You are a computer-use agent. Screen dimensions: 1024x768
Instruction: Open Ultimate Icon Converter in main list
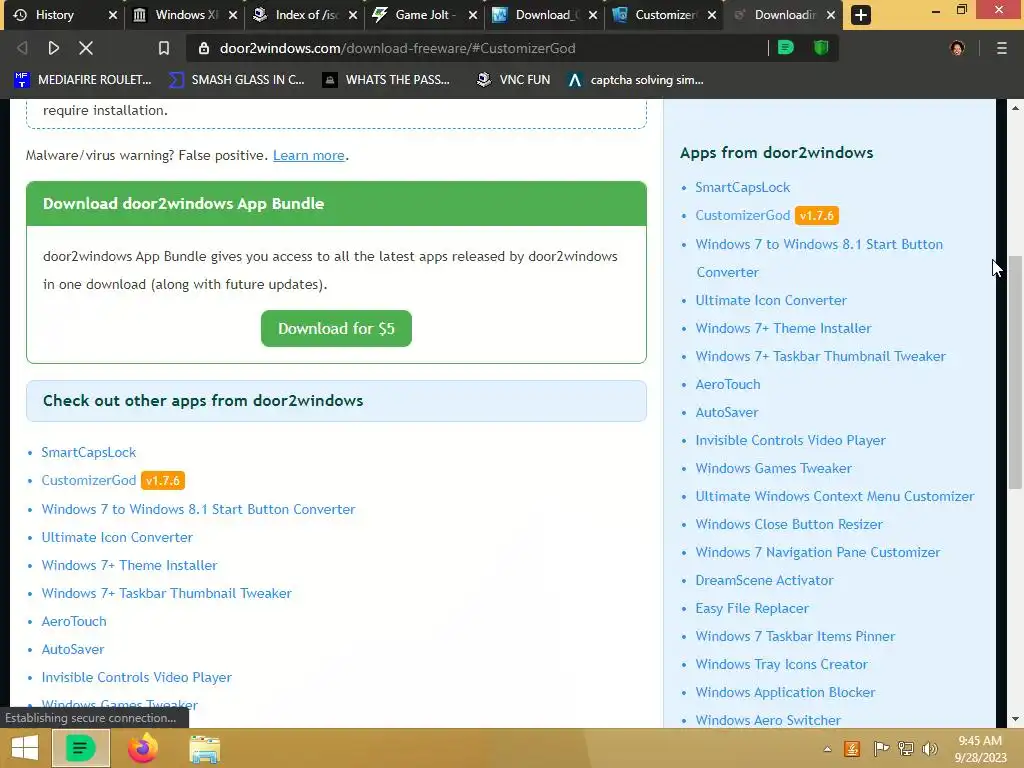[x=118, y=537]
